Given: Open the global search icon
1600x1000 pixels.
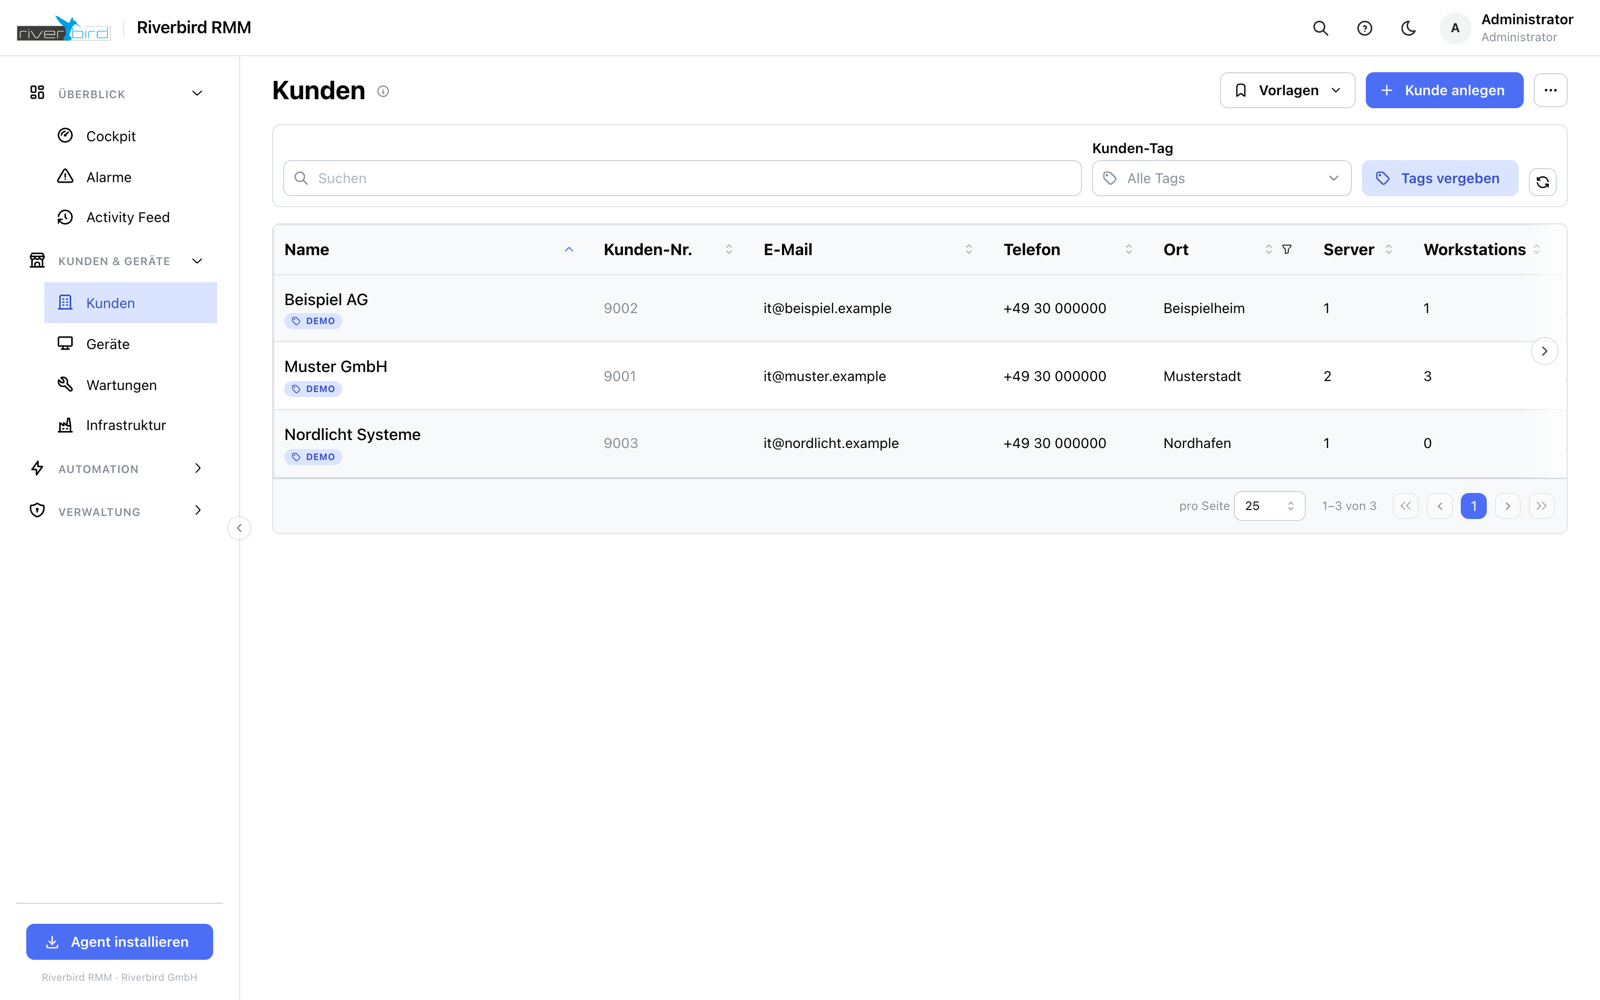Looking at the screenshot, I should (x=1320, y=28).
